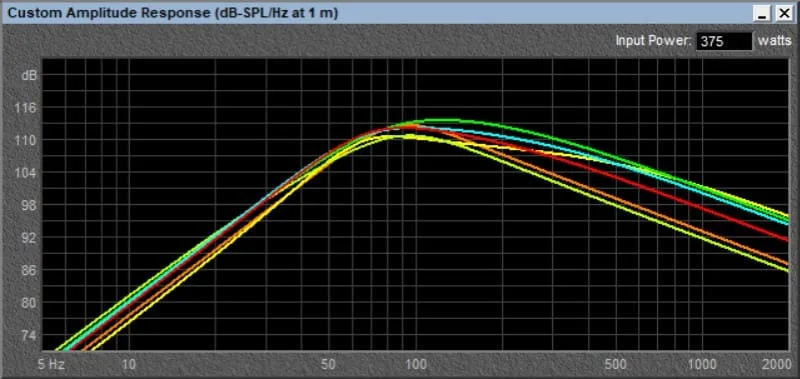This screenshot has width=800, height=379.
Task: Click the Input Power field showing 375
Action: pyautogui.click(x=724, y=41)
